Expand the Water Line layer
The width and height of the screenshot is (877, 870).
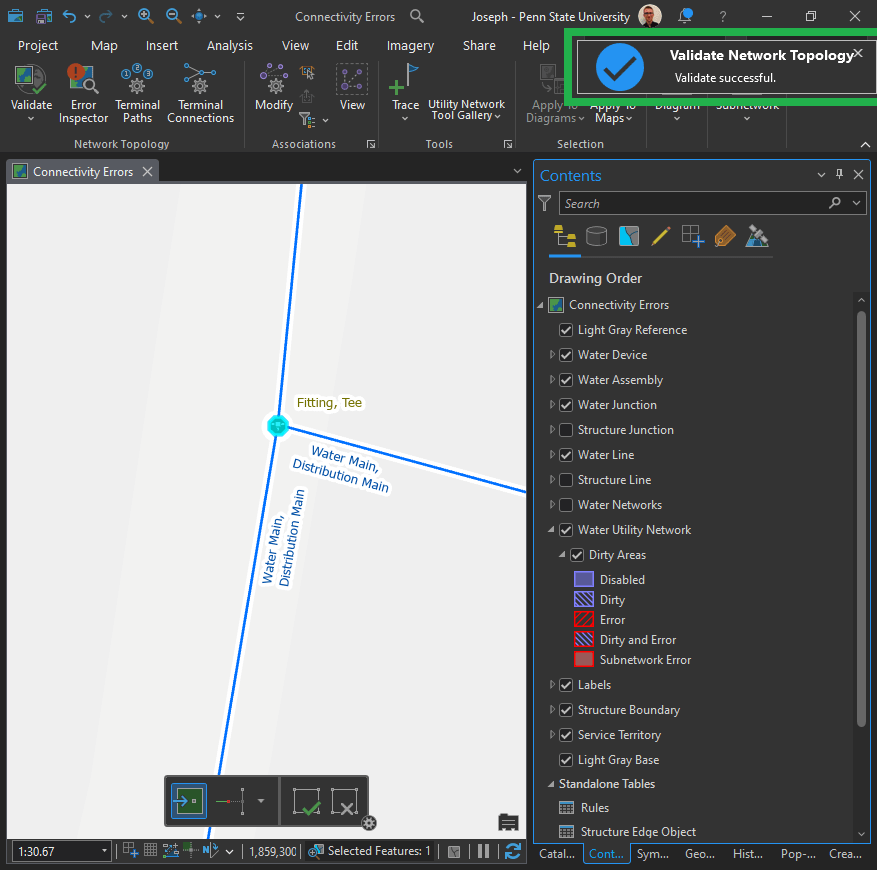click(552, 455)
